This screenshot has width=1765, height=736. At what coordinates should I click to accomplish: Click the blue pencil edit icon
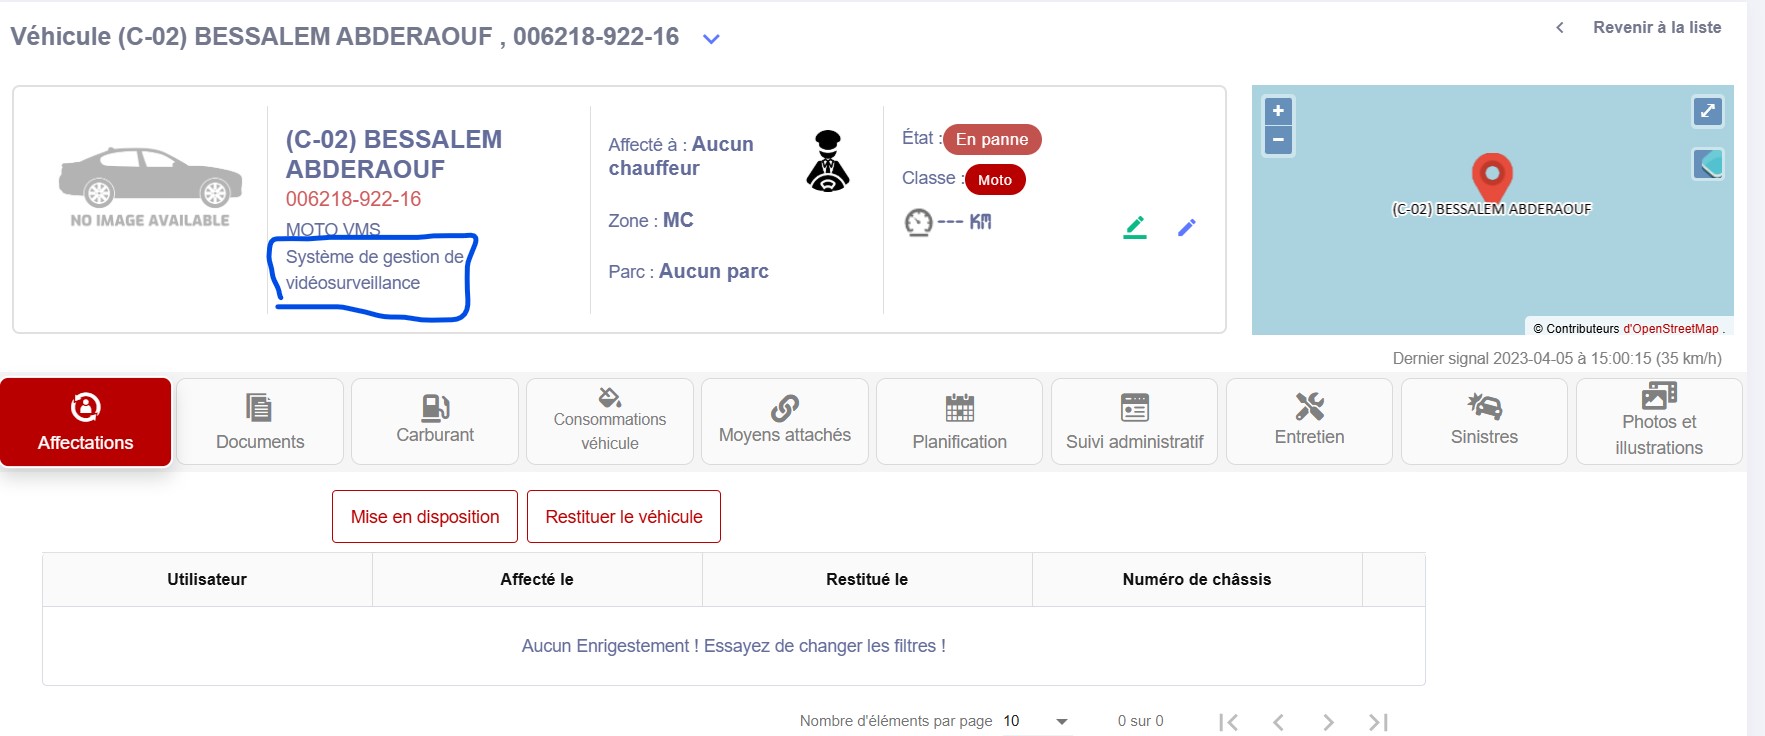[x=1187, y=228]
